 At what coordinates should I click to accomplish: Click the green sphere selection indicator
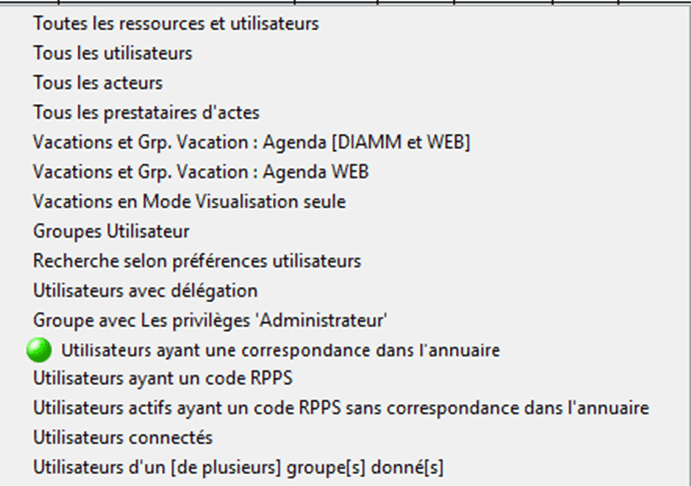39,350
